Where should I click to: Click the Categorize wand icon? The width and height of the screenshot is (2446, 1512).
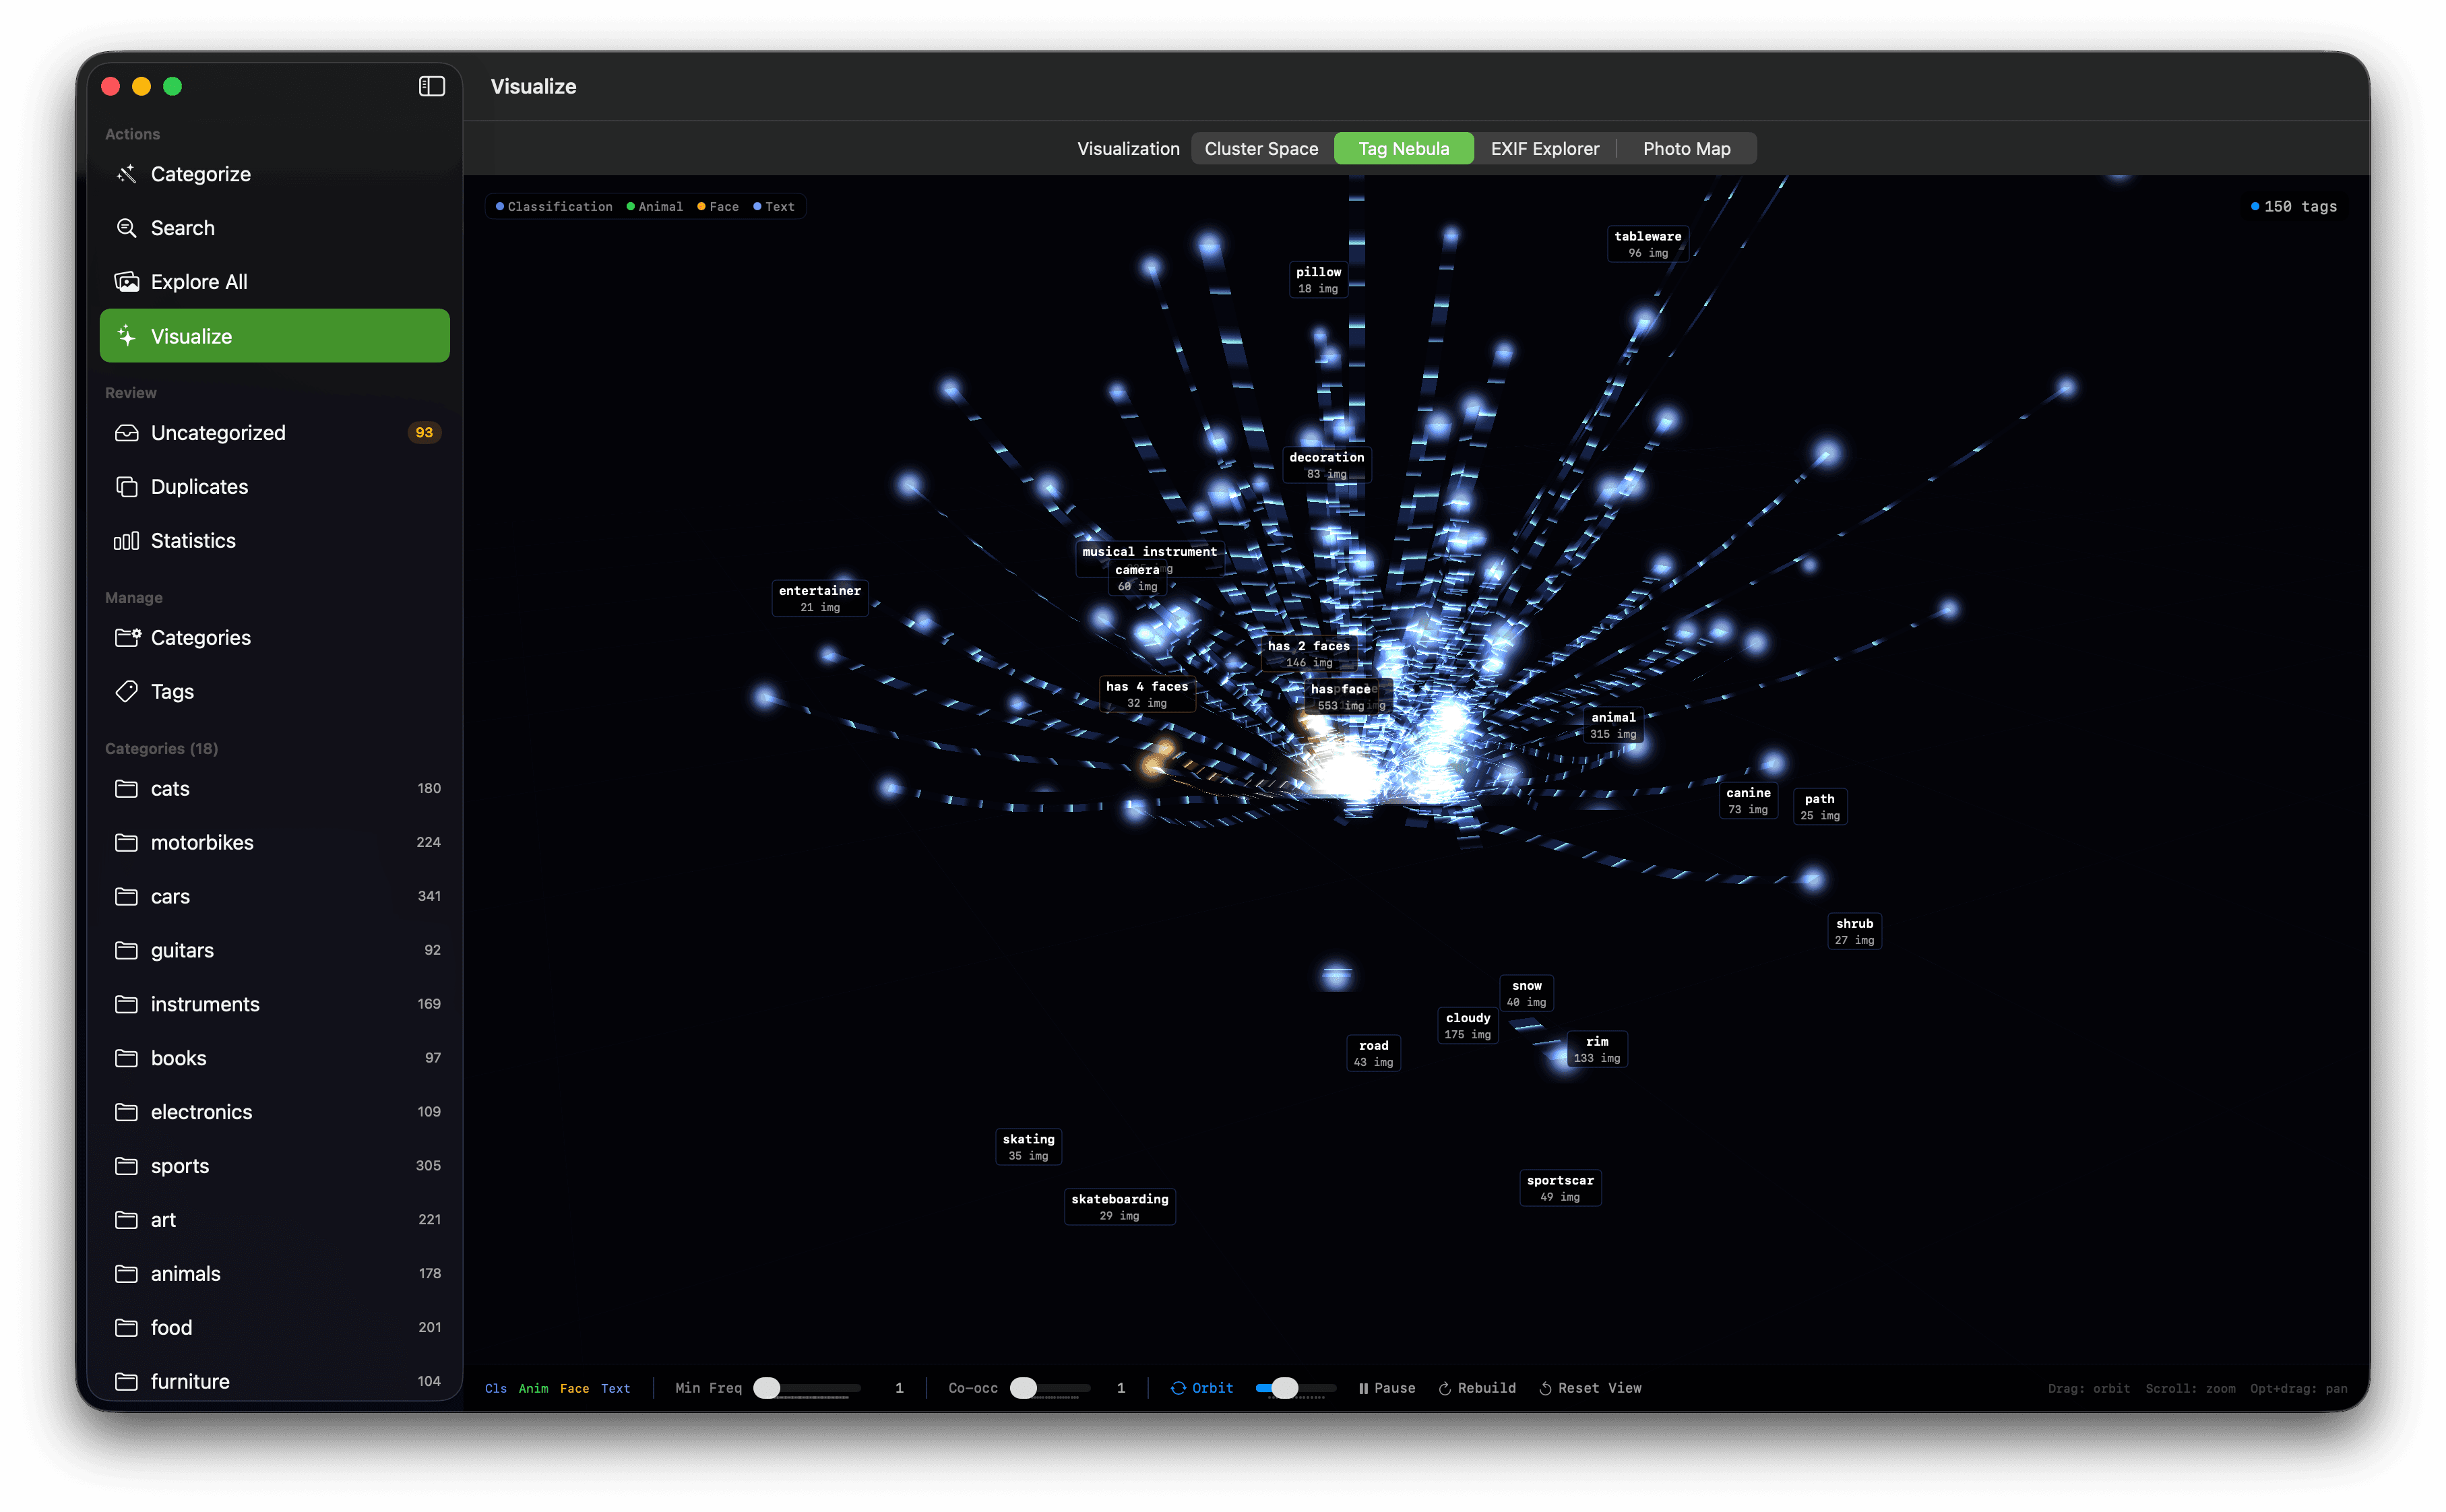(x=126, y=174)
